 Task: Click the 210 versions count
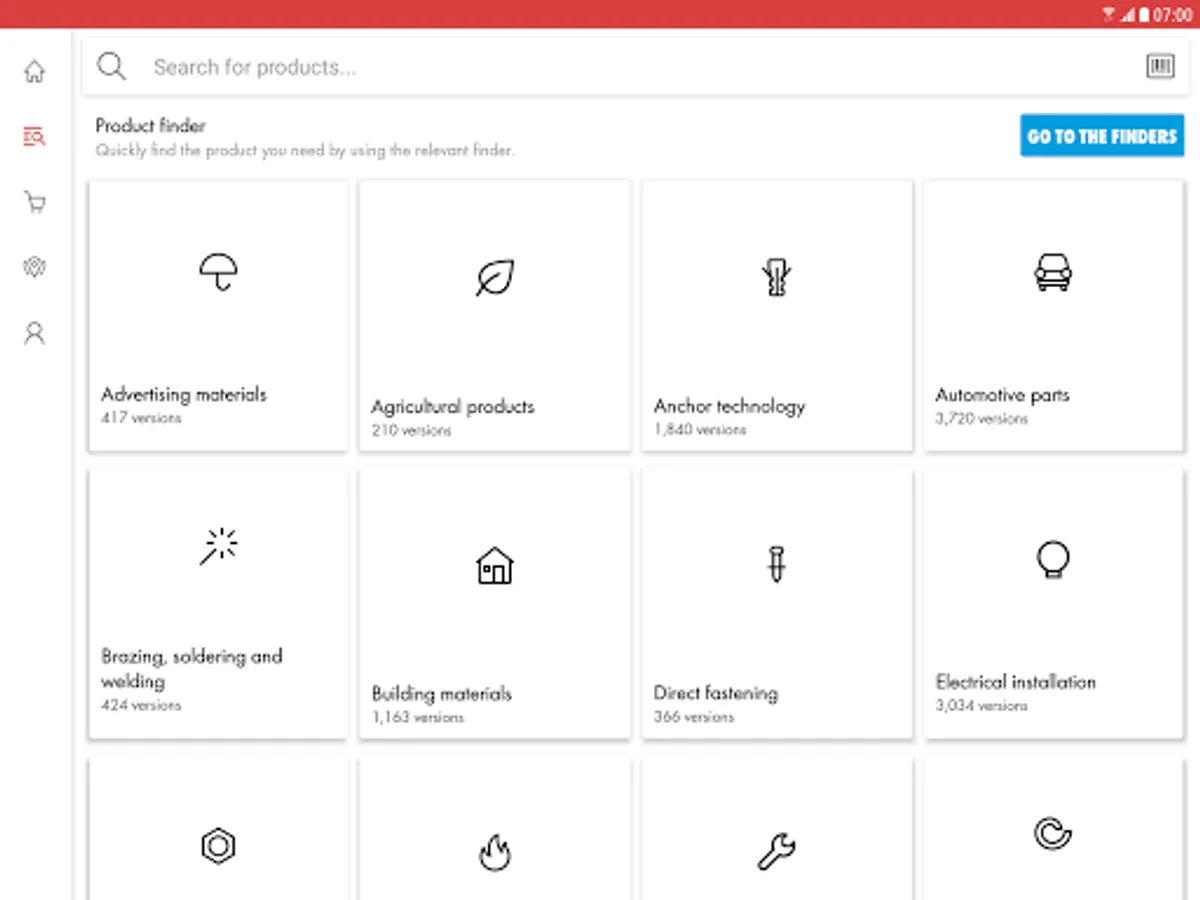coord(411,430)
